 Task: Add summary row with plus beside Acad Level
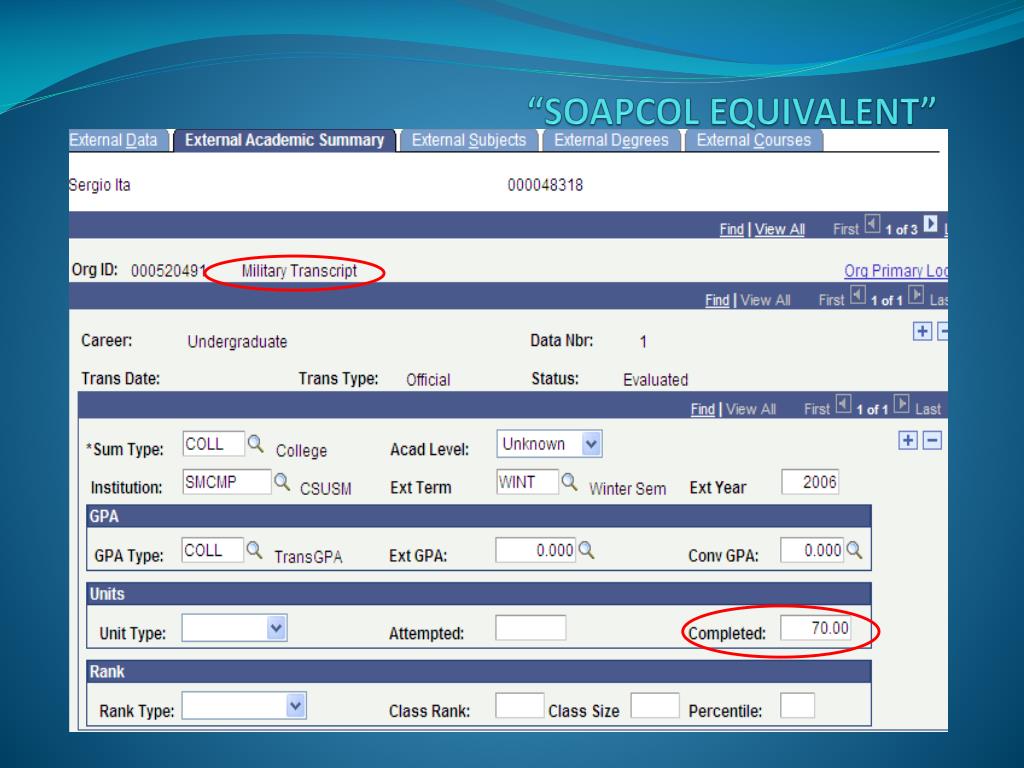(x=908, y=441)
